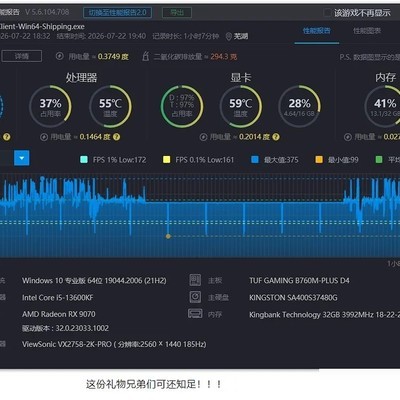
Task: Click the KINGSTON SA400S37480G text
Action: coord(293,297)
